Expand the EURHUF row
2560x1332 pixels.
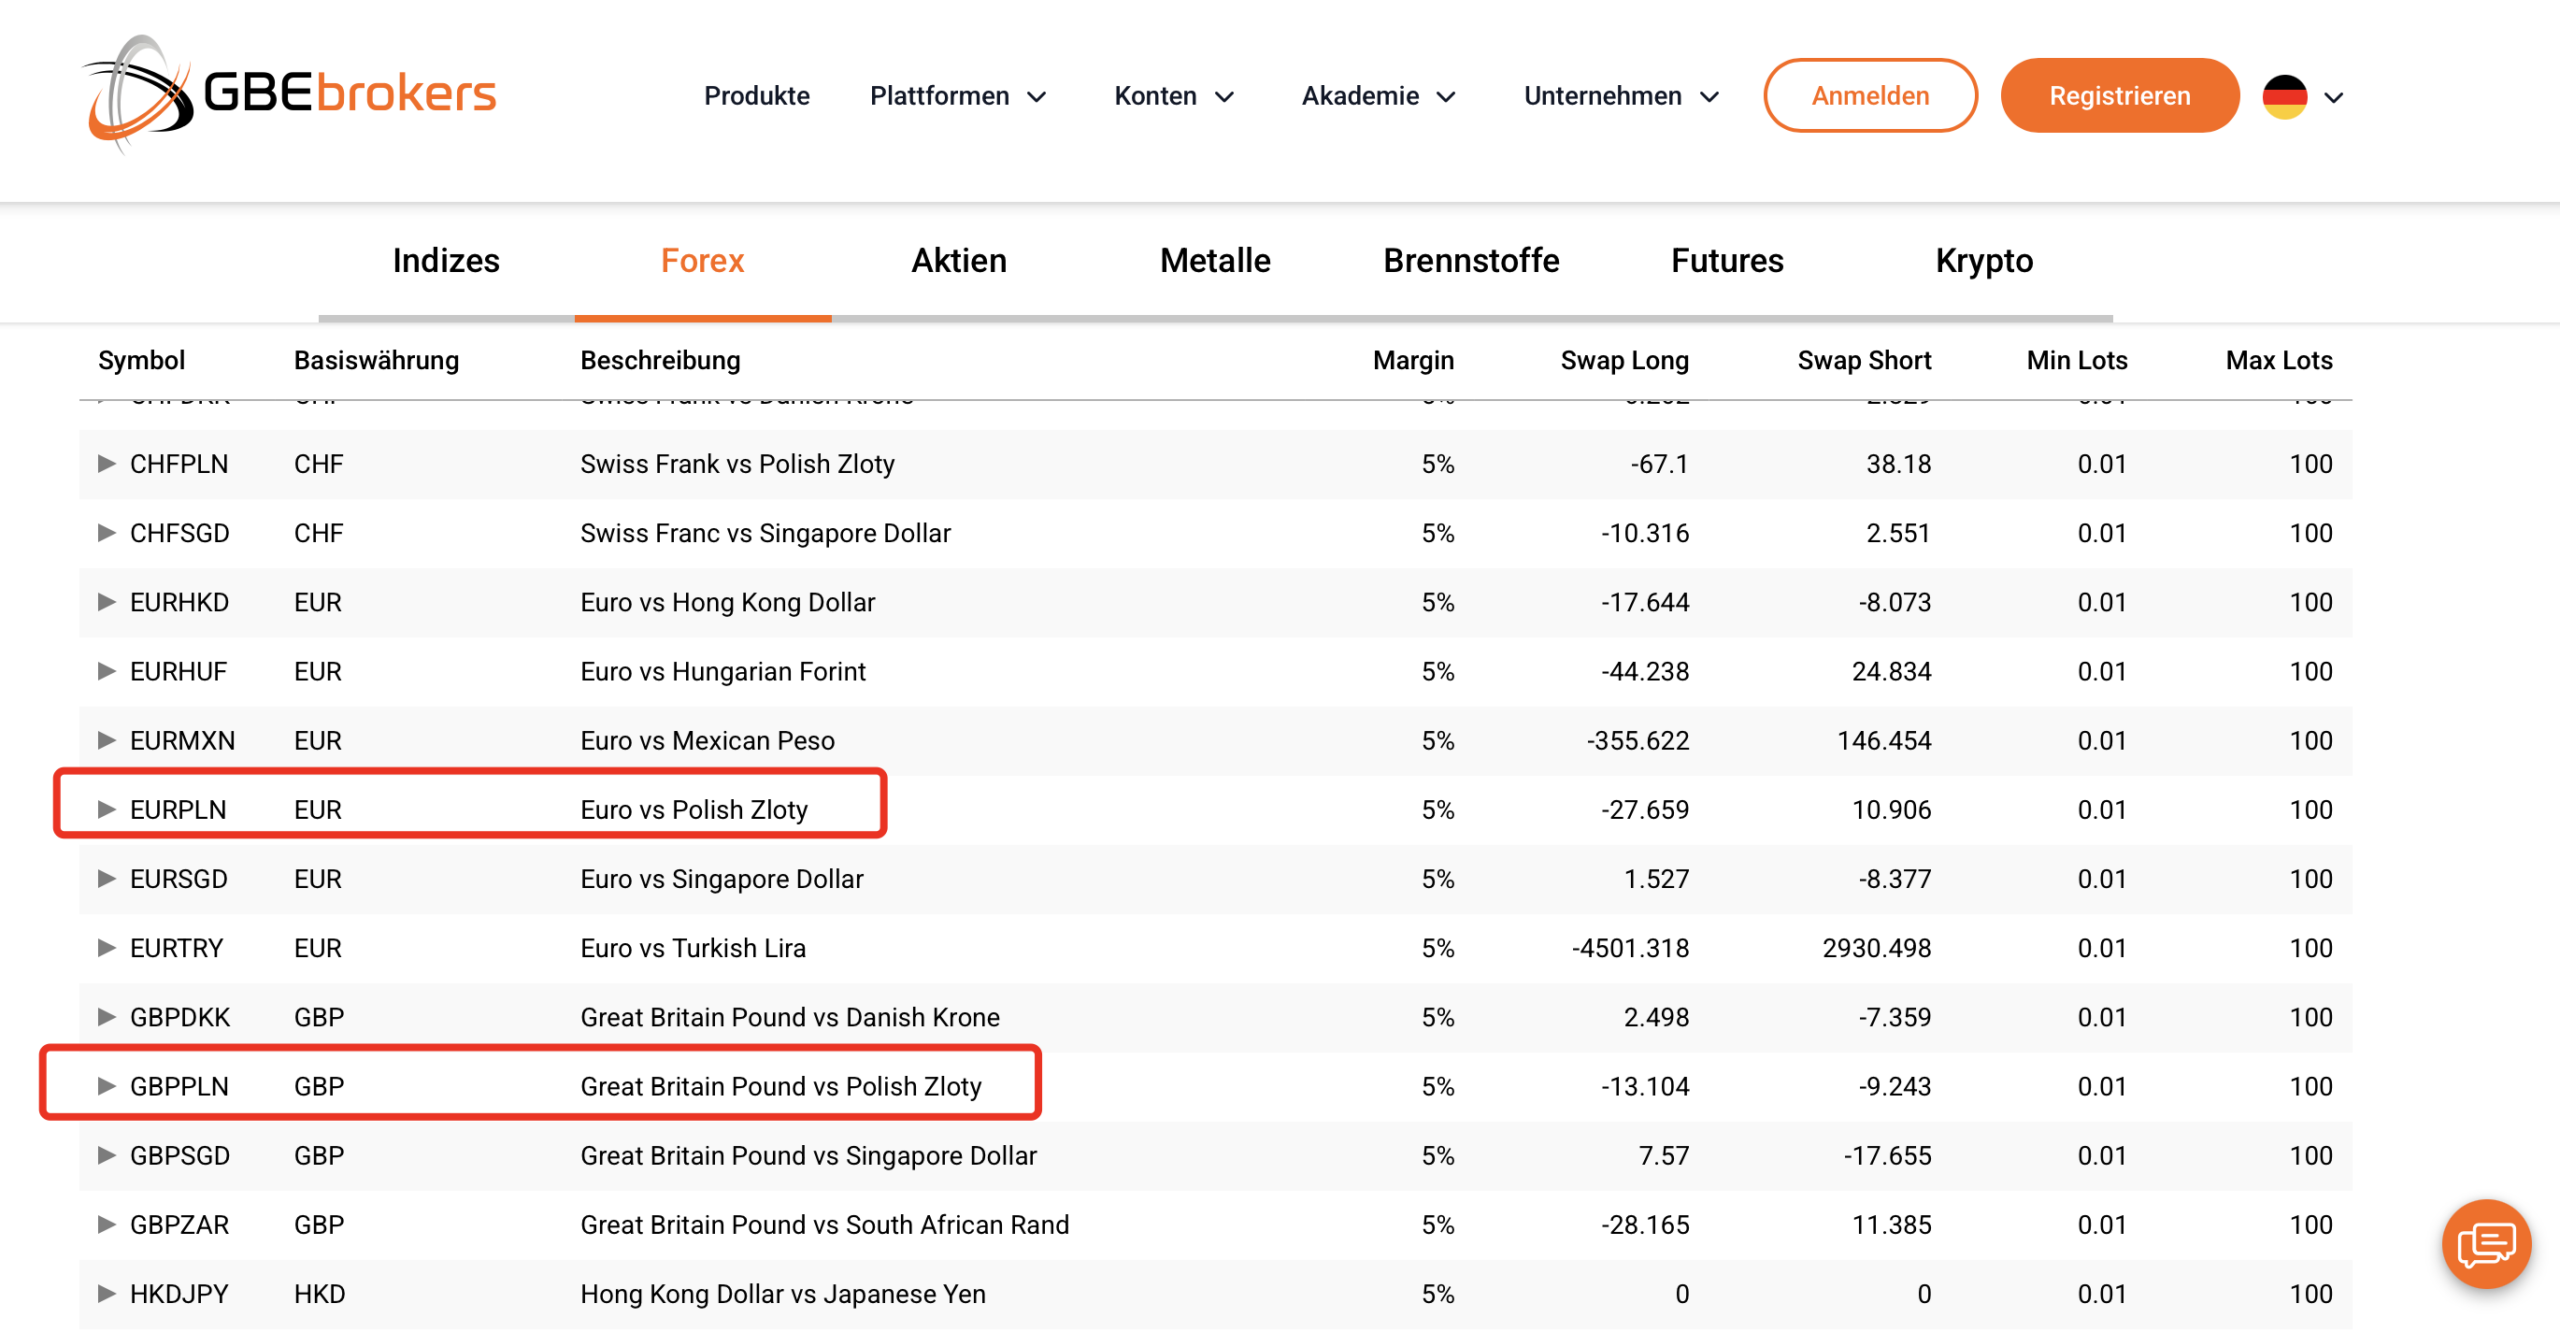point(106,671)
